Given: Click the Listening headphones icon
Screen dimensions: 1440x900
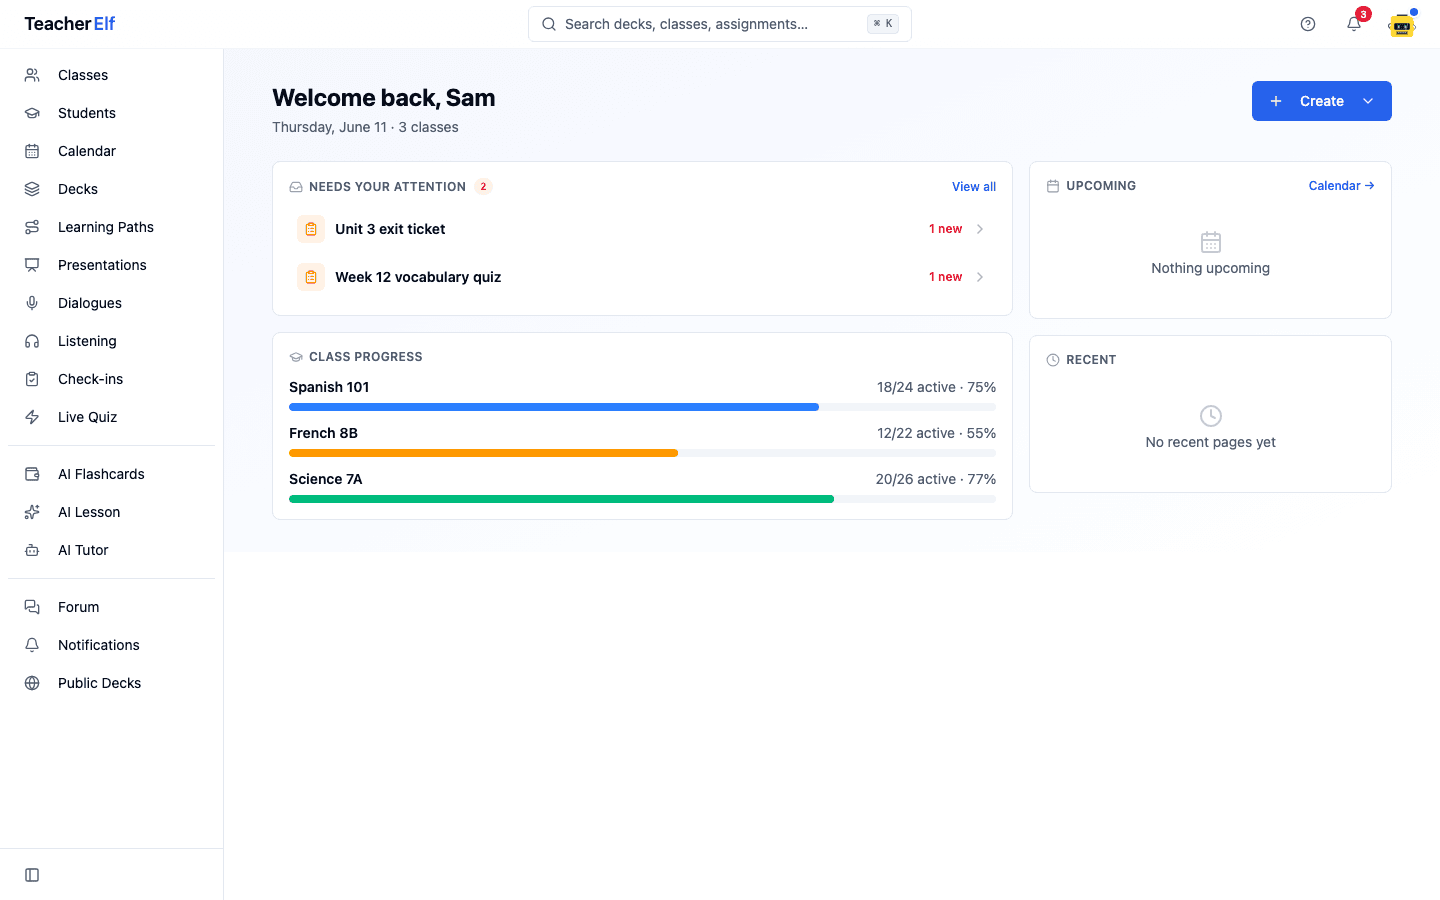Looking at the screenshot, I should [32, 341].
